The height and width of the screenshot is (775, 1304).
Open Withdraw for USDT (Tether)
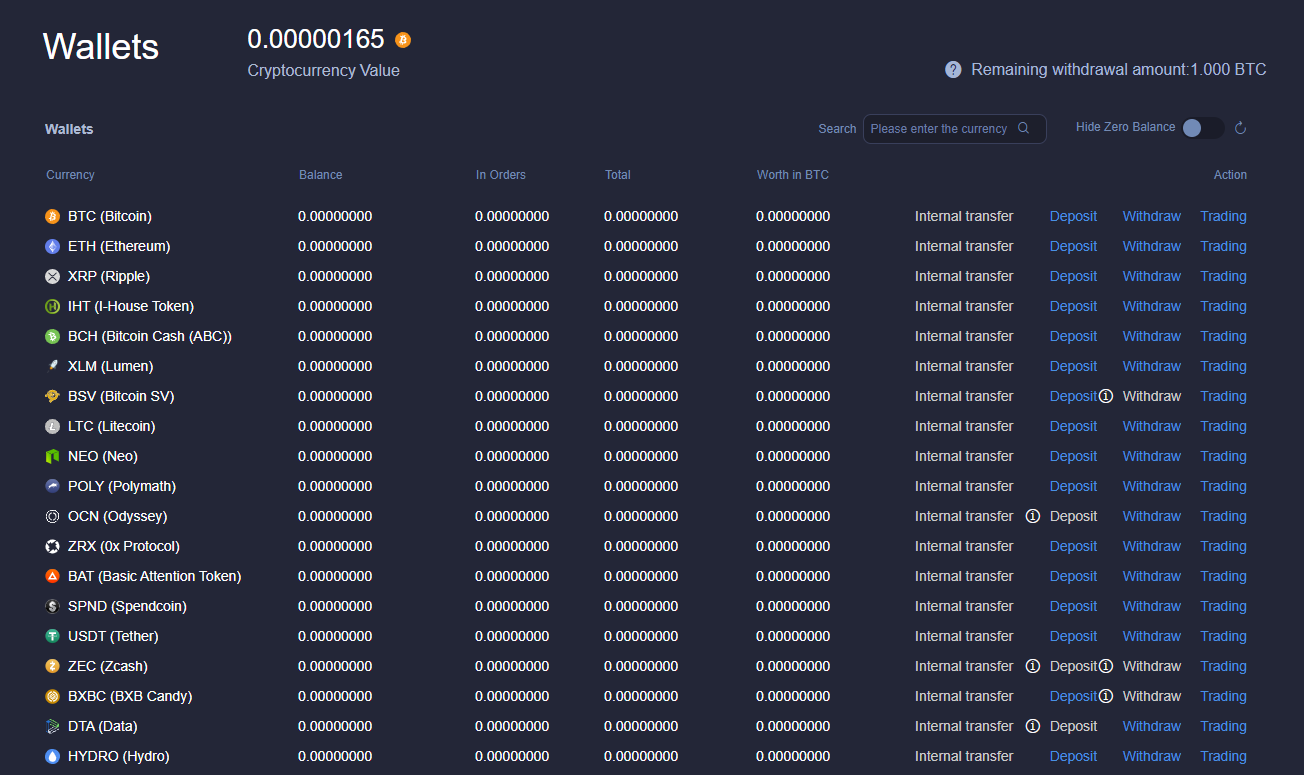(x=1152, y=636)
